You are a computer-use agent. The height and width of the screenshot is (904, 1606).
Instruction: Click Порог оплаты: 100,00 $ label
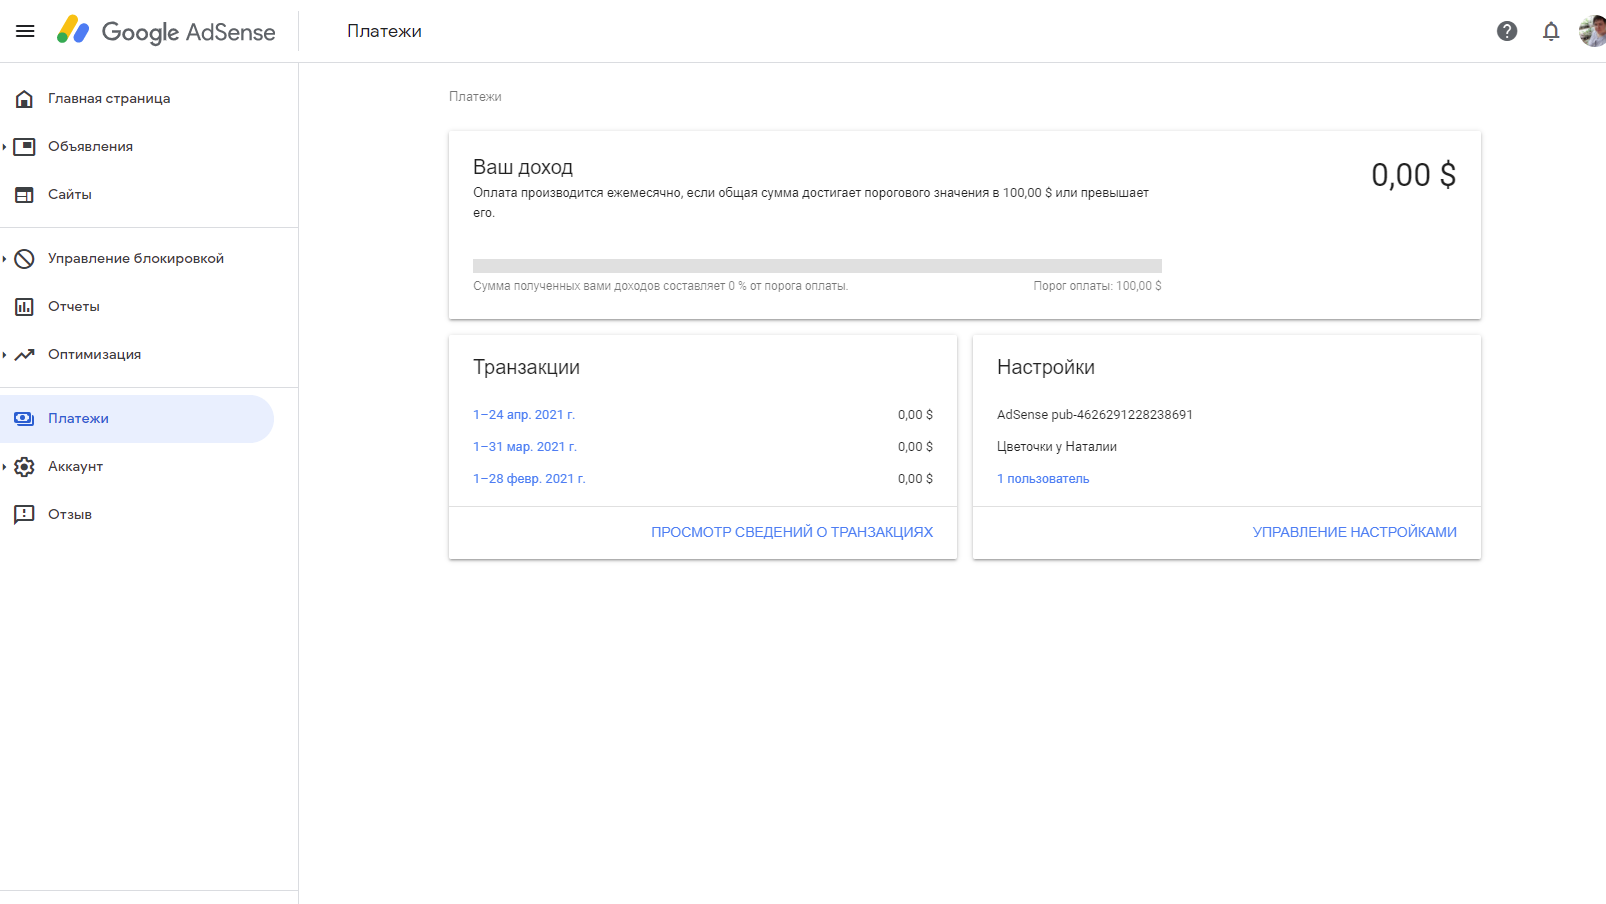pos(1097,286)
